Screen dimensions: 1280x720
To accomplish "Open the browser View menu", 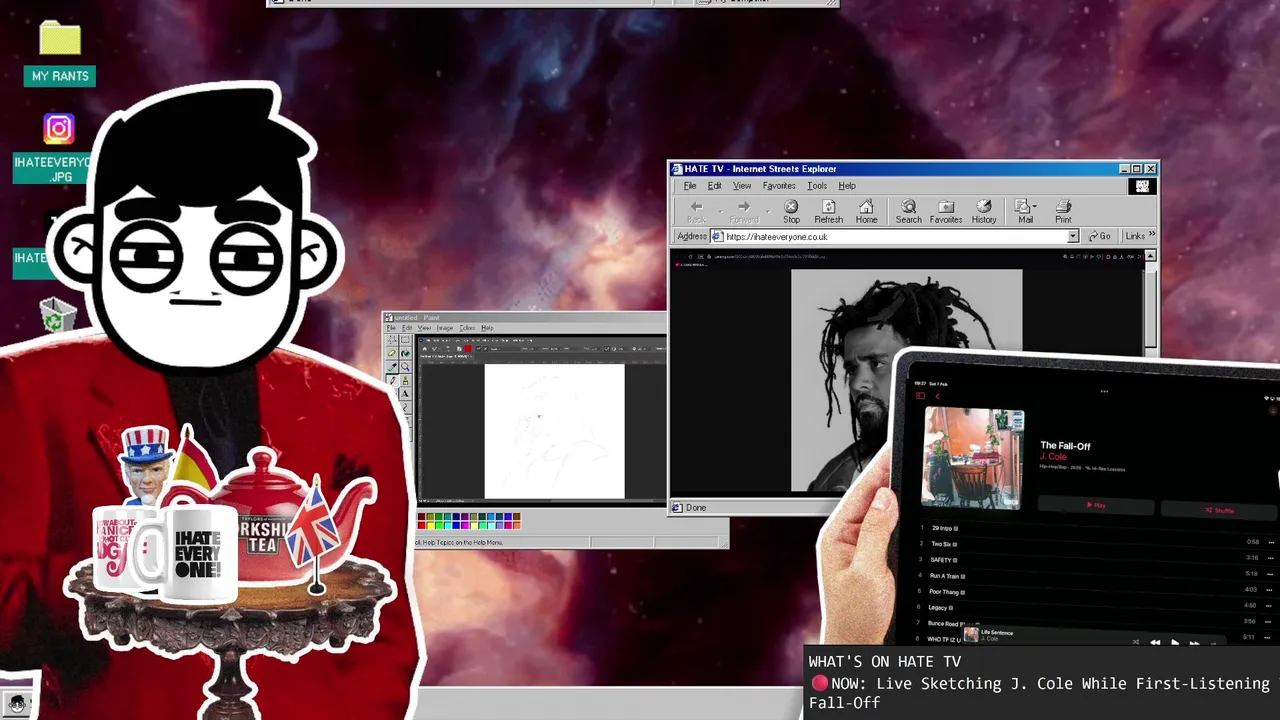I will tap(741, 186).
